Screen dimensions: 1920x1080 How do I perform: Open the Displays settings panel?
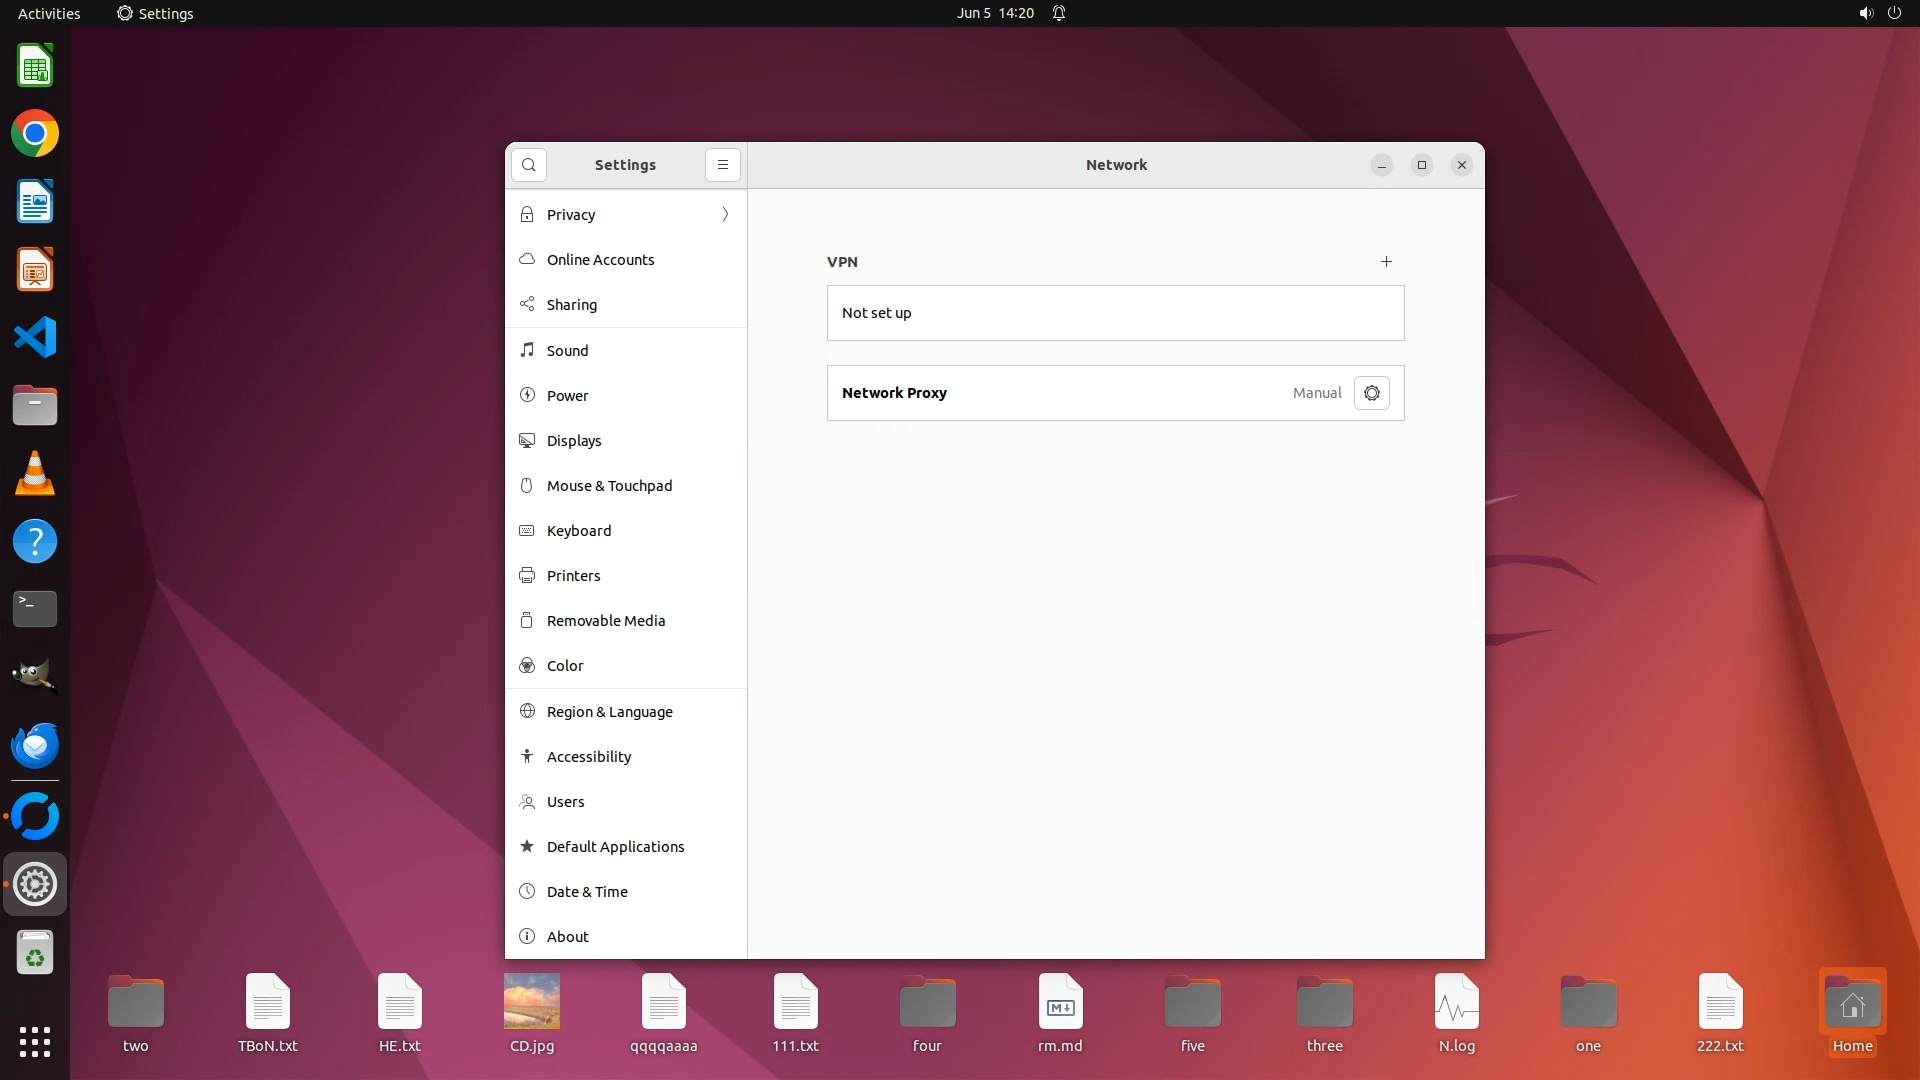coord(574,441)
